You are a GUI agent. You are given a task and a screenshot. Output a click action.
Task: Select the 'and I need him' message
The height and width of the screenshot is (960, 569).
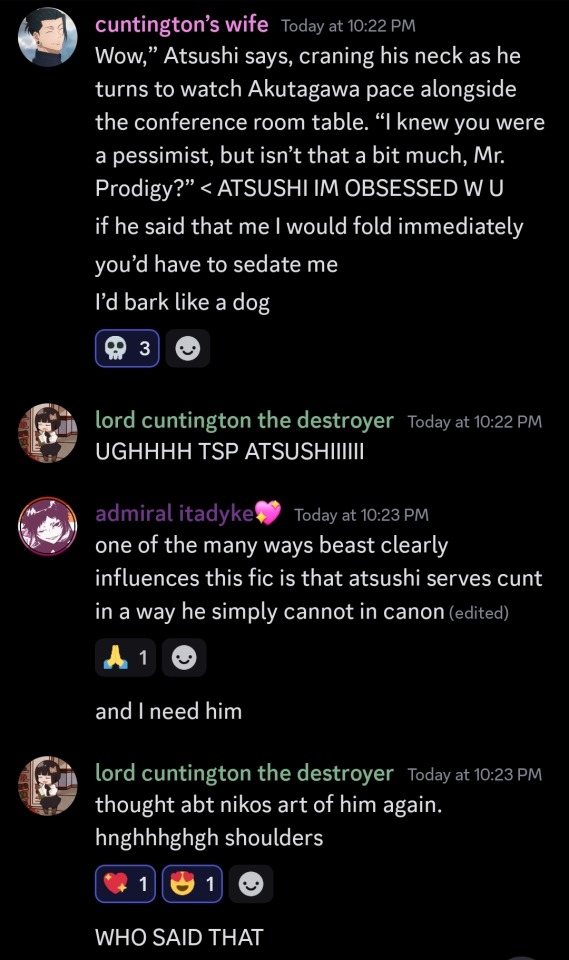click(x=168, y=711)
